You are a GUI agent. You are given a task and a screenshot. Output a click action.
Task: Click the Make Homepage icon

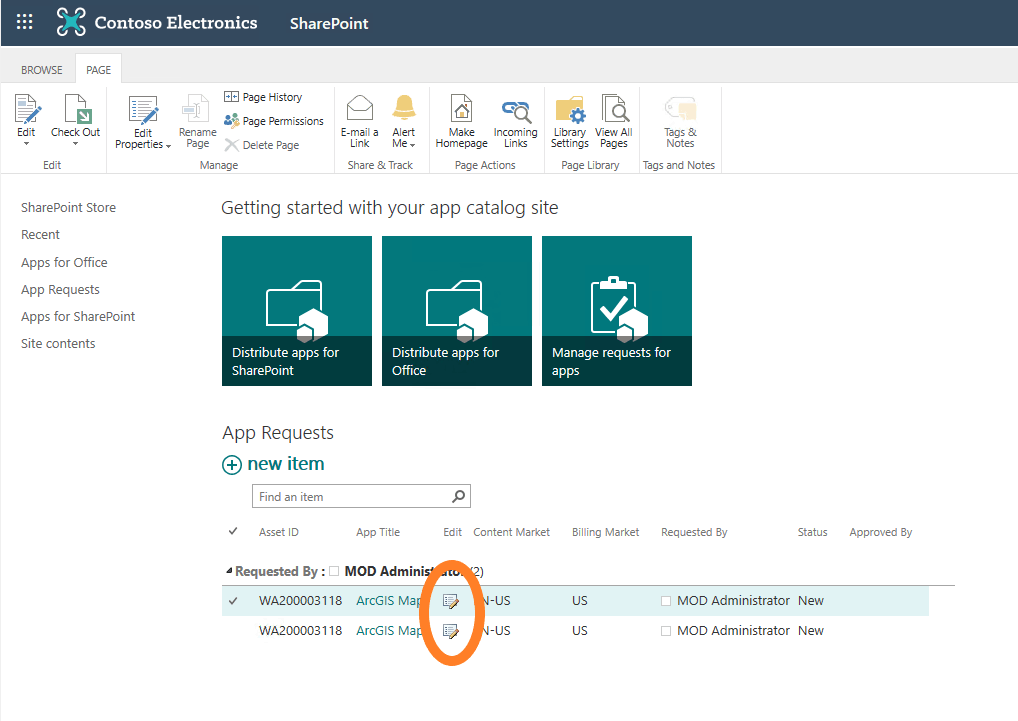[x=461, y=110]
